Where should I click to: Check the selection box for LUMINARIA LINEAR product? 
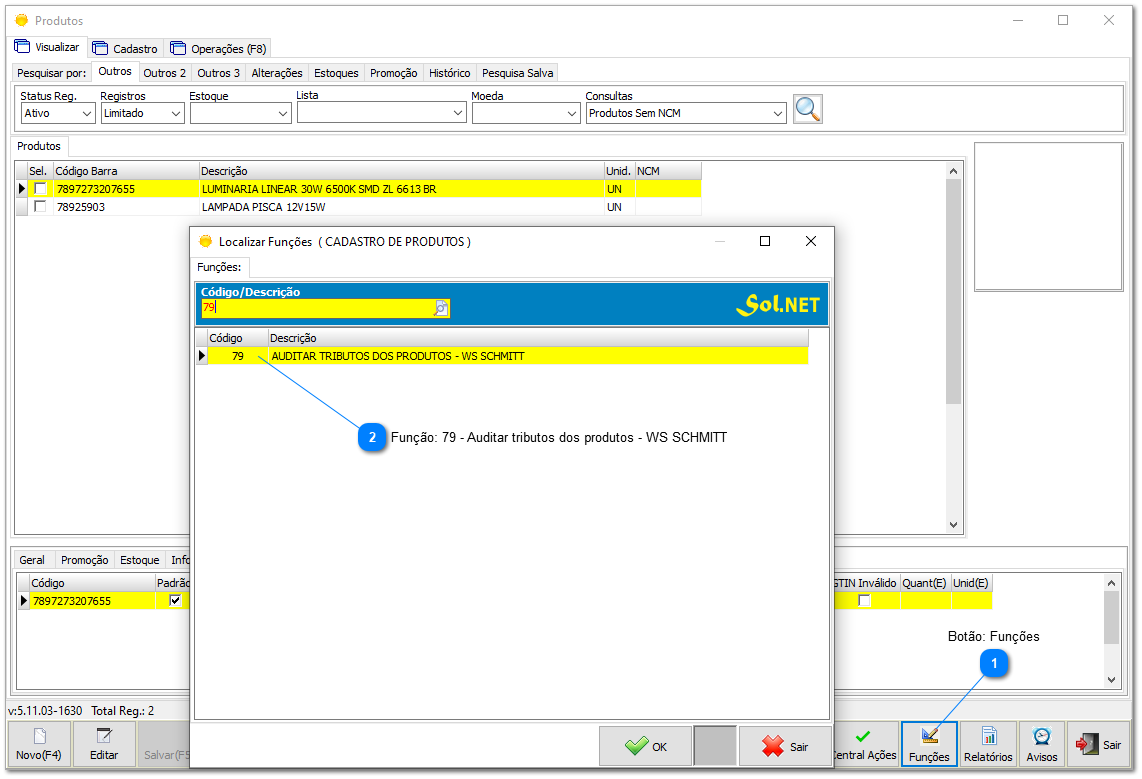click(40, 188)
